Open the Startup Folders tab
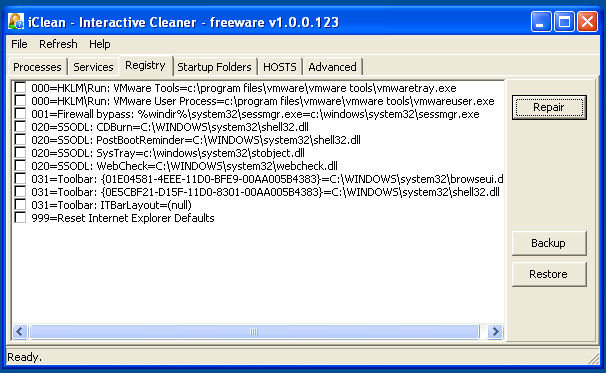The width and height of the screenshot is (606, 373). coord(214,67)
